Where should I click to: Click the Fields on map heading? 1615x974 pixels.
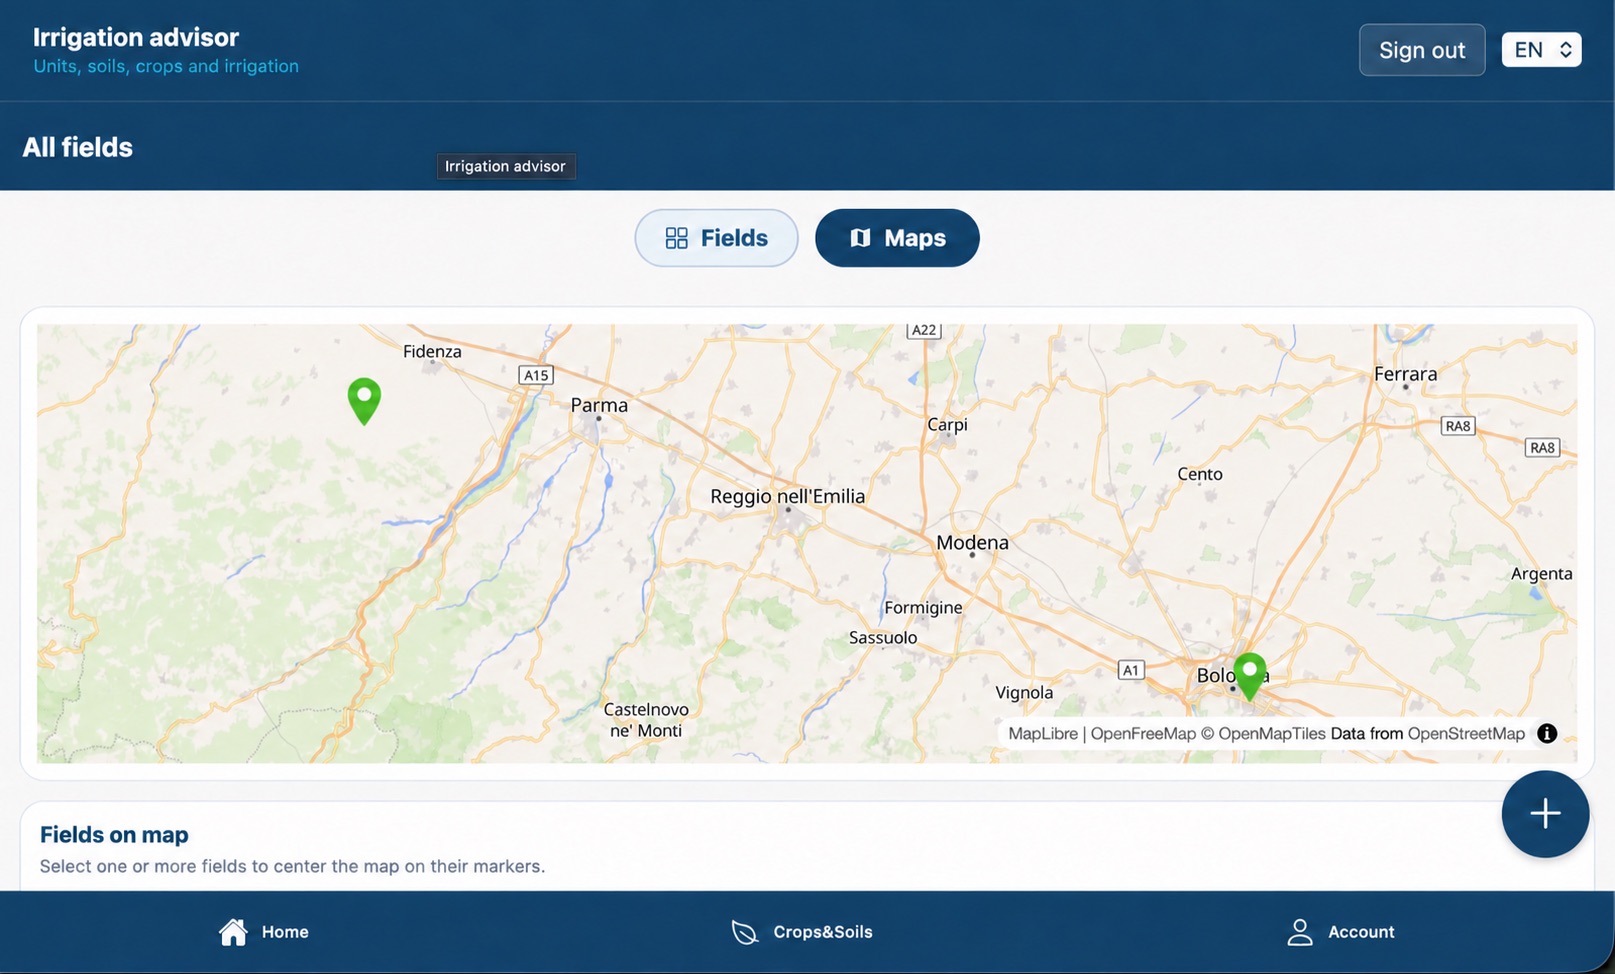[114, 834]
